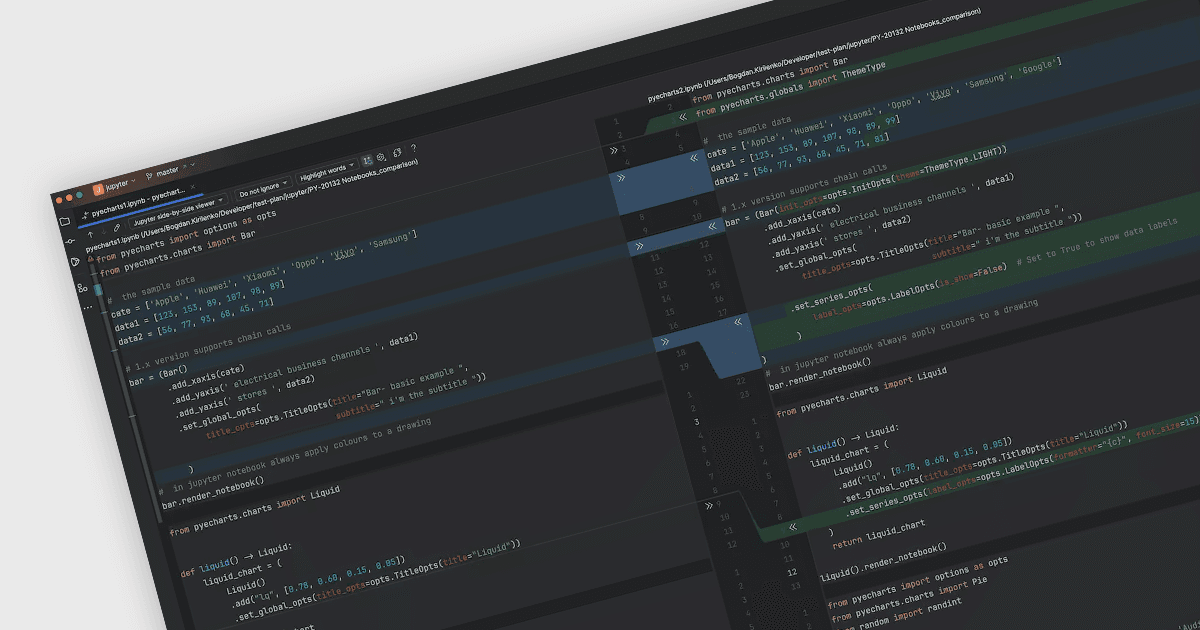This screenshot has width=1200, height=630.
Task: Show more tool windows with the ellipsis icon
Action: pos(88,307)
